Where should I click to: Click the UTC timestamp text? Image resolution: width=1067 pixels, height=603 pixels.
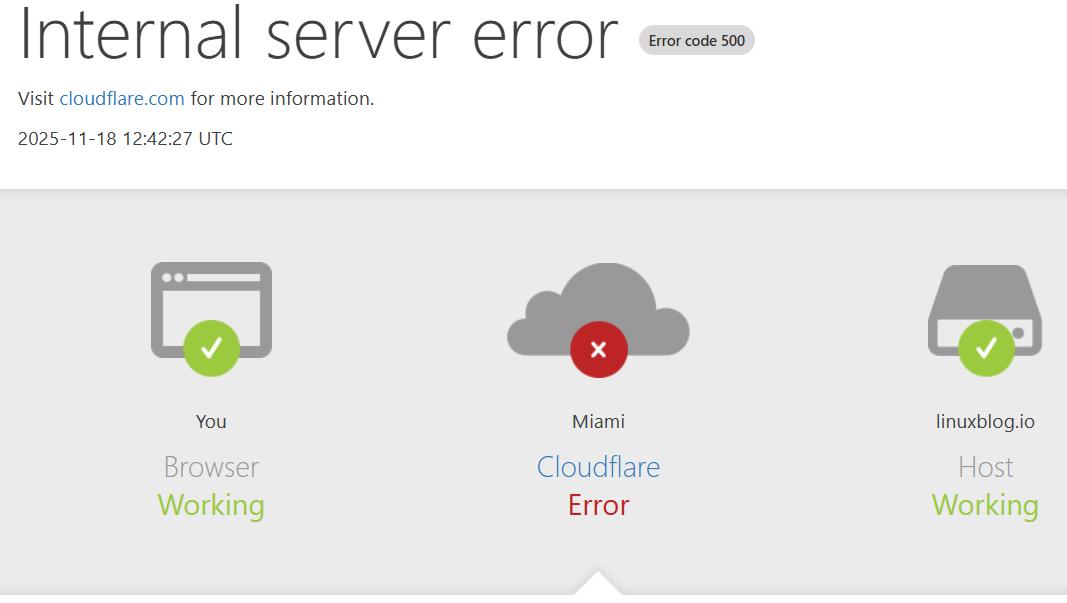(x=123, y=138)
